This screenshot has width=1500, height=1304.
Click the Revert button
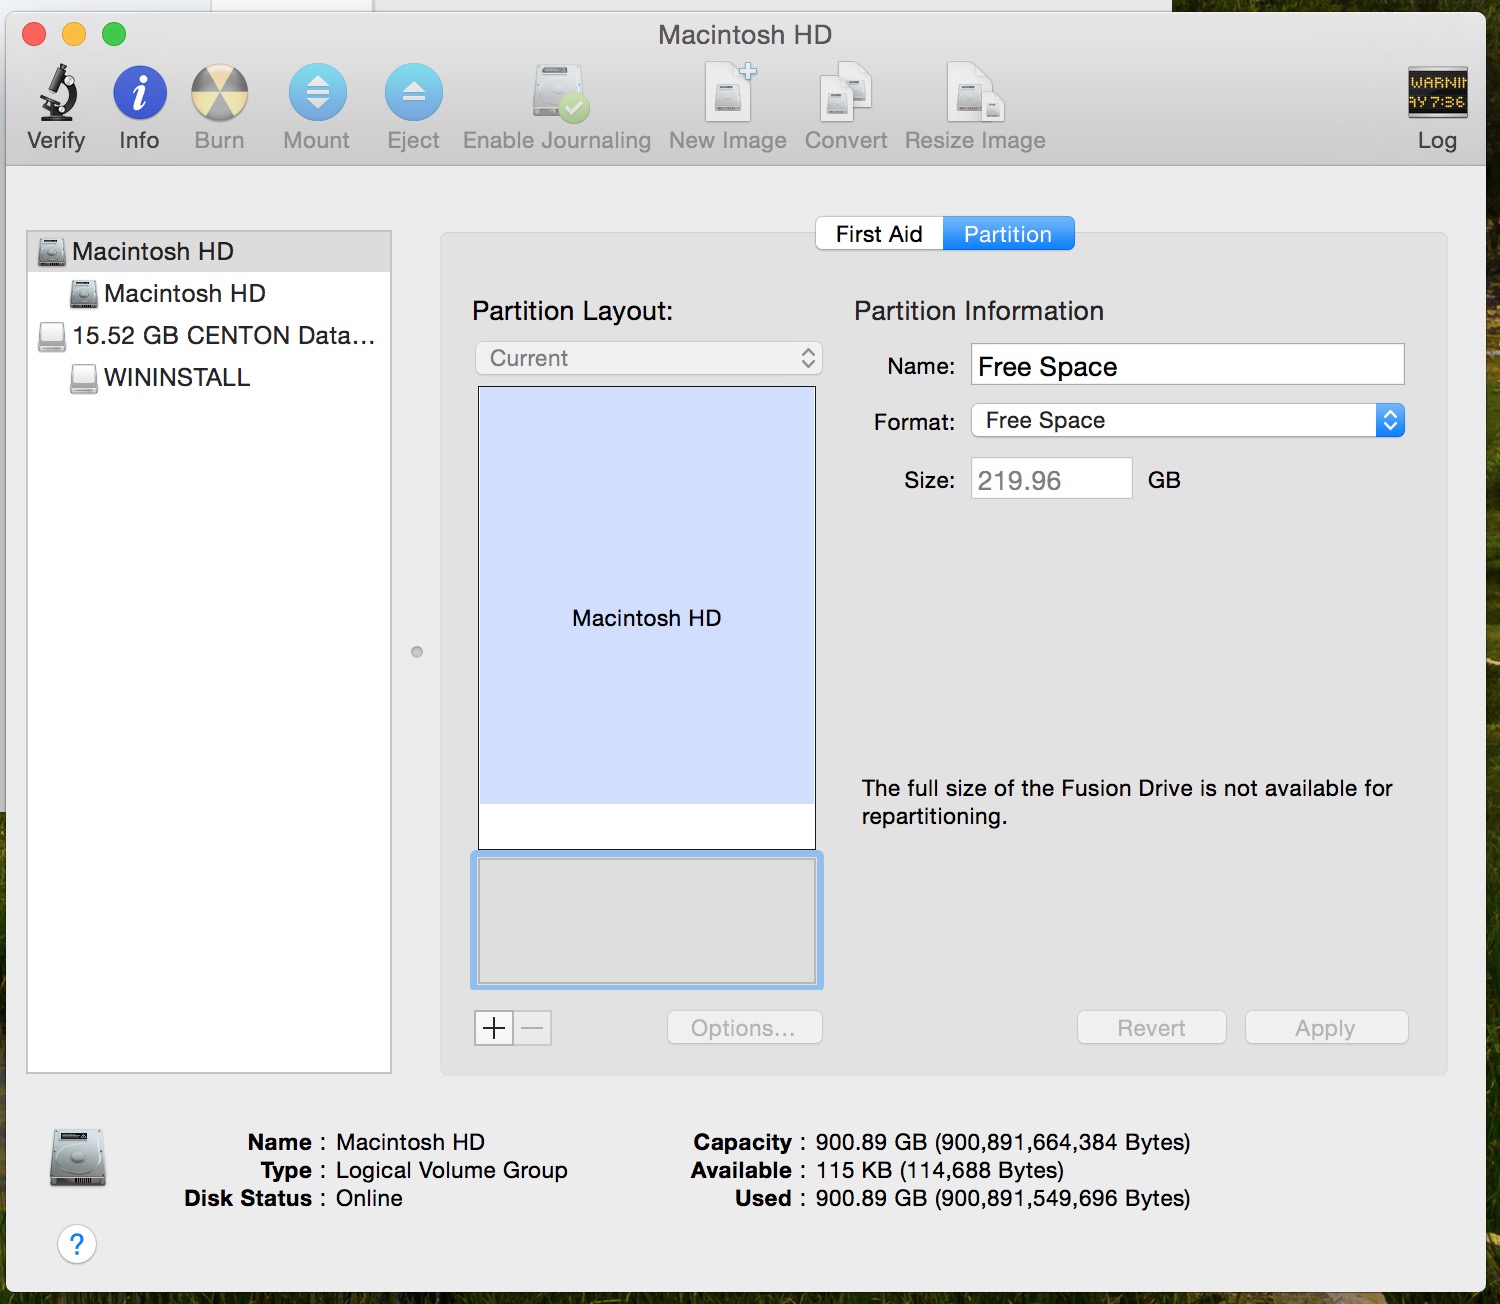(x=1151, y=1028)
